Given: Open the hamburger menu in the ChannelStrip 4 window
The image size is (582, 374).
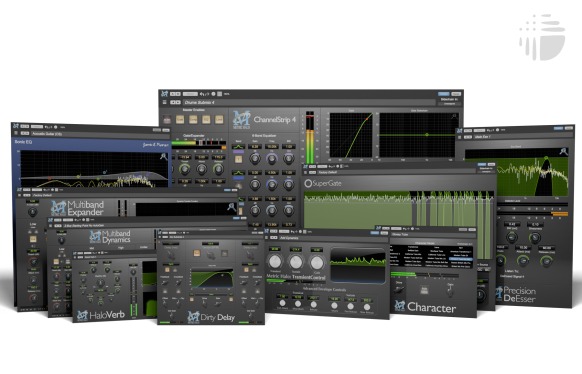Looking at the screenshot, I should 164,102.
